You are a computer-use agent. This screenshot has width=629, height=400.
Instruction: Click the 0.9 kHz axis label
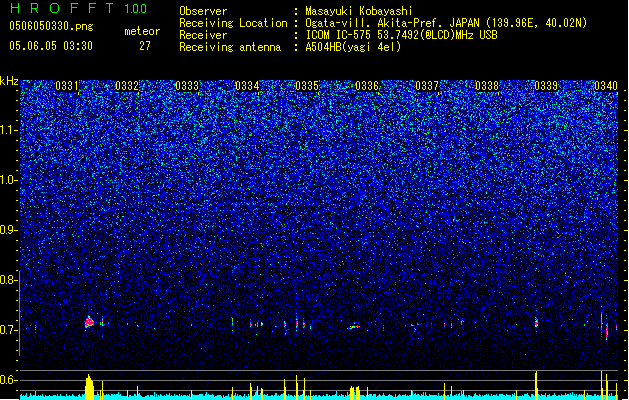click(x=8, y=230)
